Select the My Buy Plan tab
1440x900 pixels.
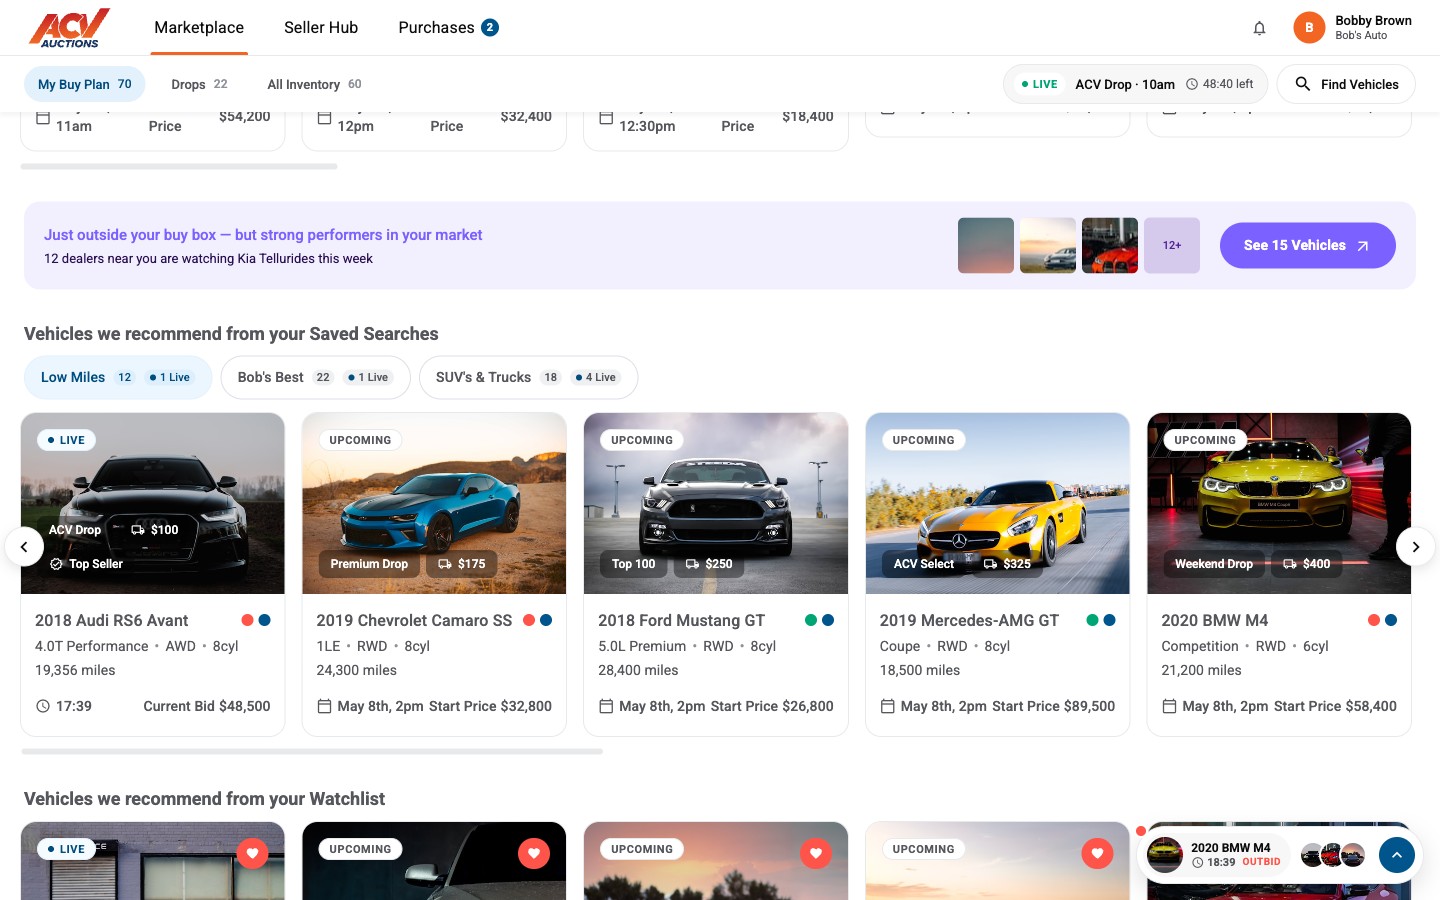click(85, 84)
